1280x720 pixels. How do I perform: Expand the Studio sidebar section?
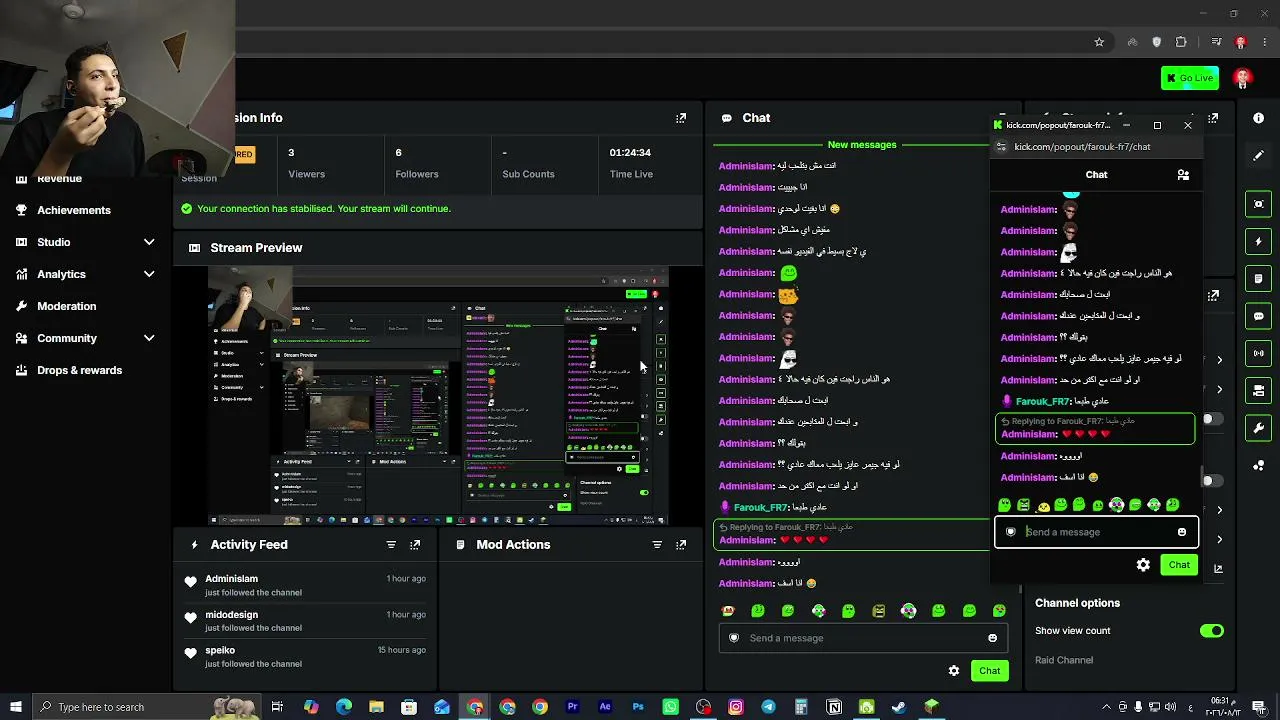coord(149,242)
